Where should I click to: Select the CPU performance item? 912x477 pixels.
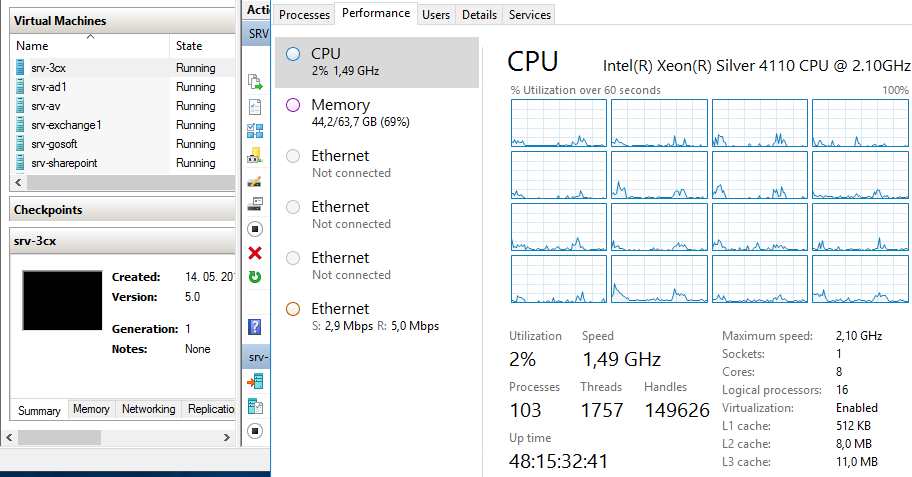(x=377, y=62)
